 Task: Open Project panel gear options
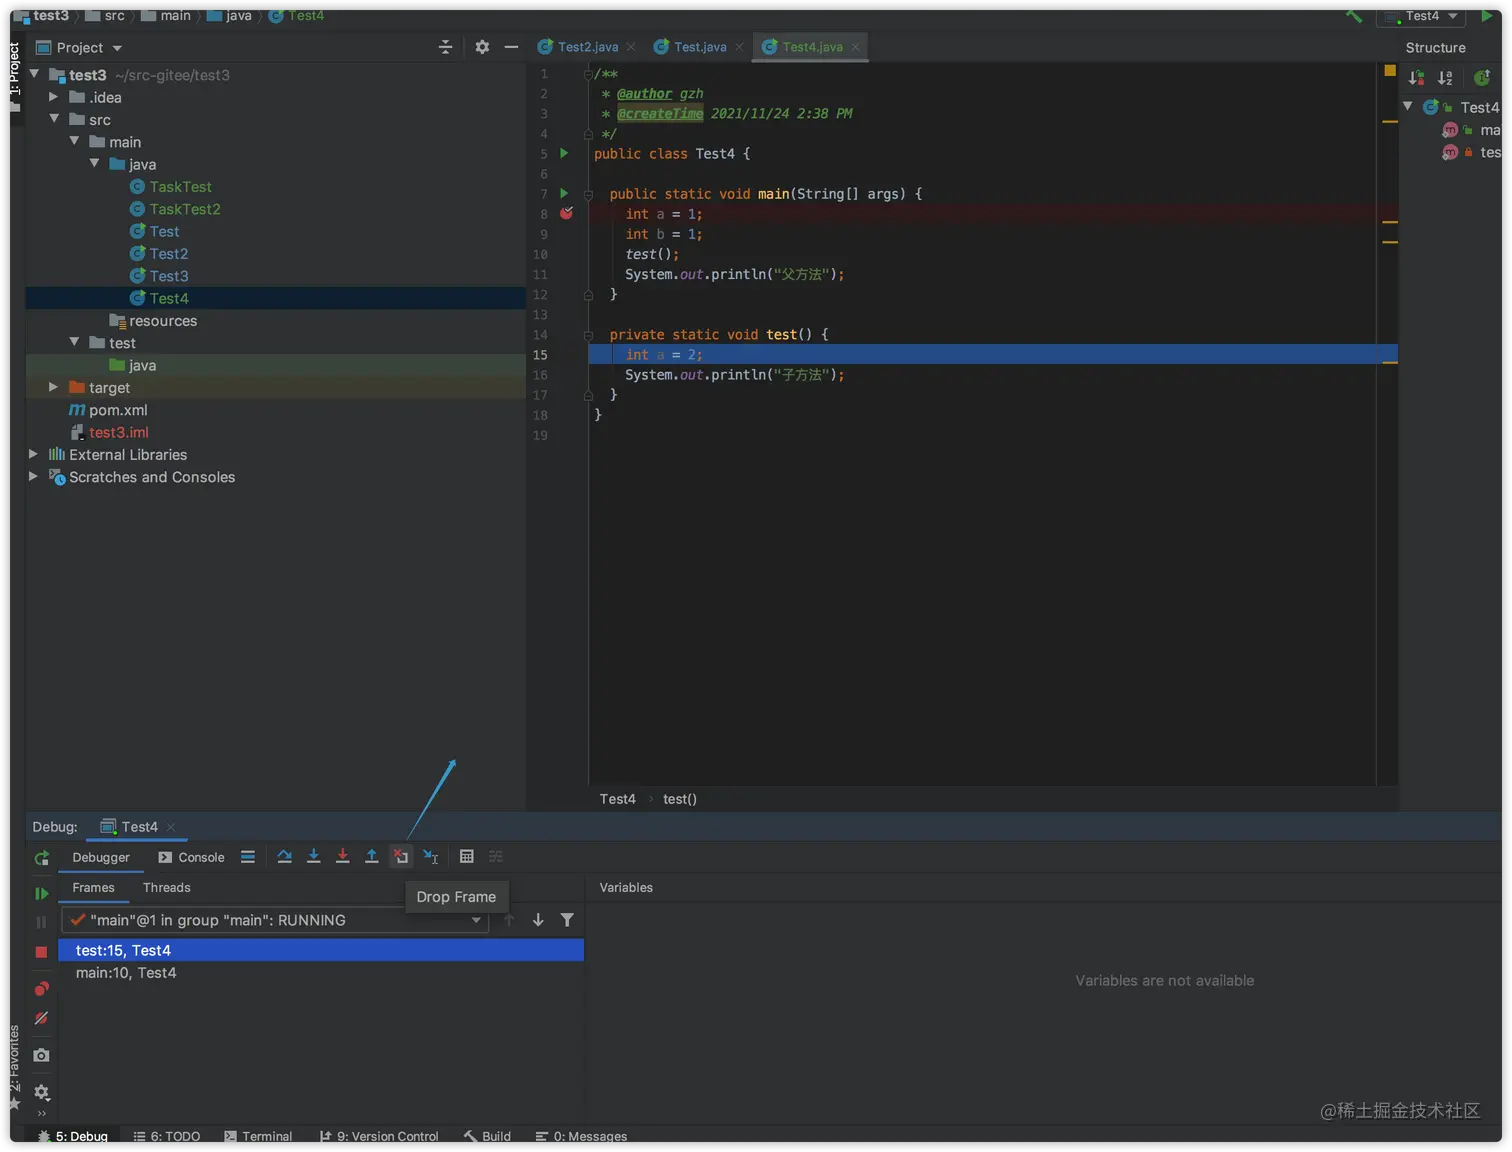[482, 47]
